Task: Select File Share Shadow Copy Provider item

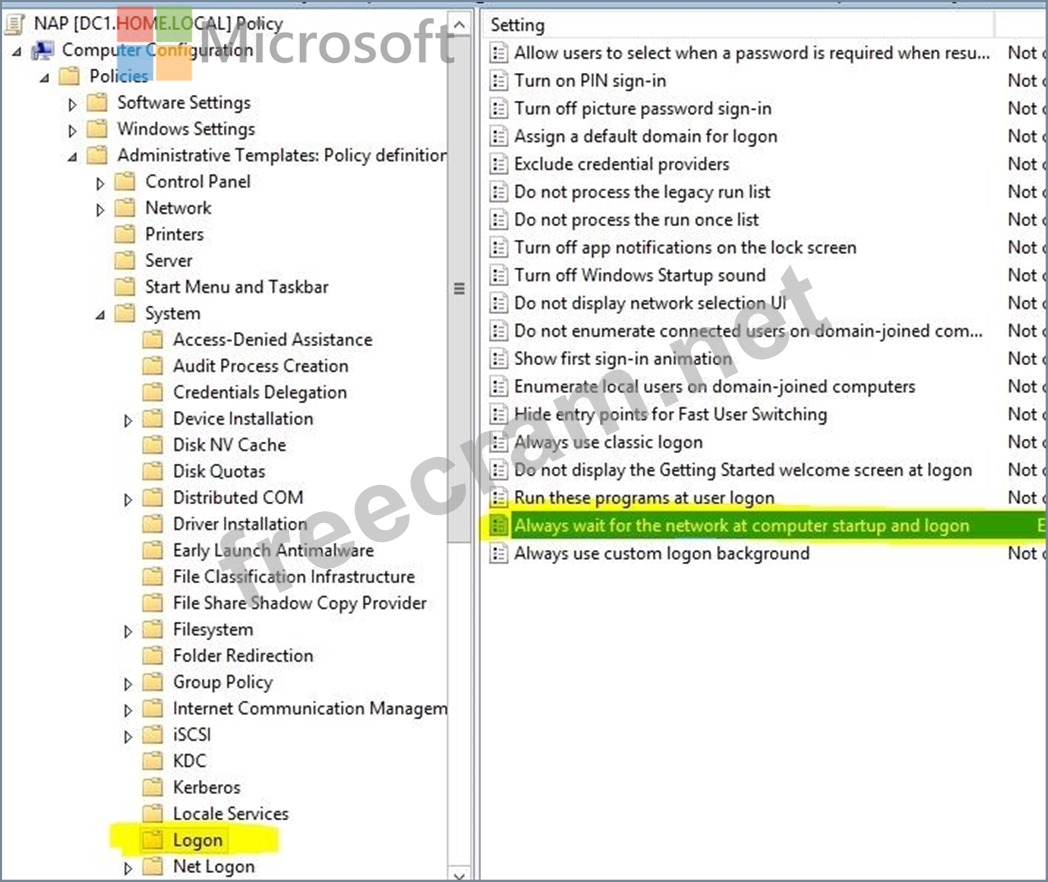Action: (299, 603)
